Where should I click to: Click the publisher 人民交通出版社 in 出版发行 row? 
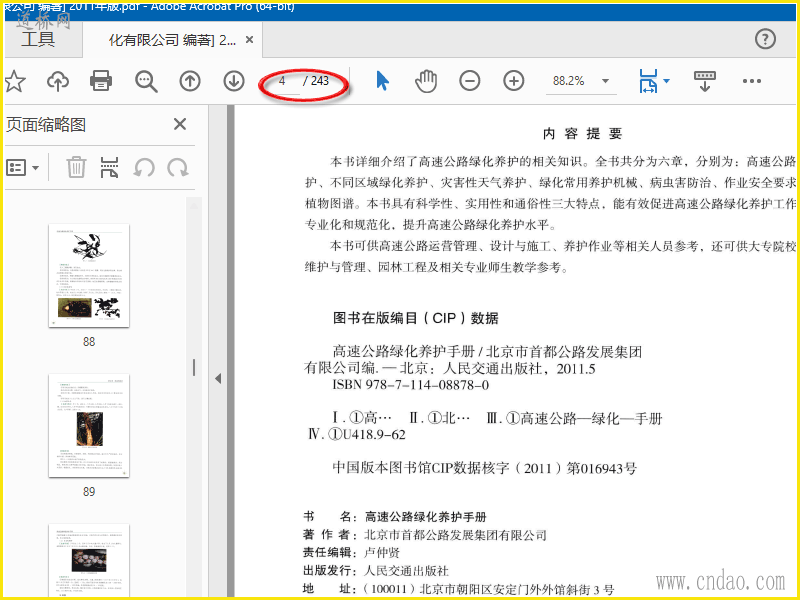406,570
